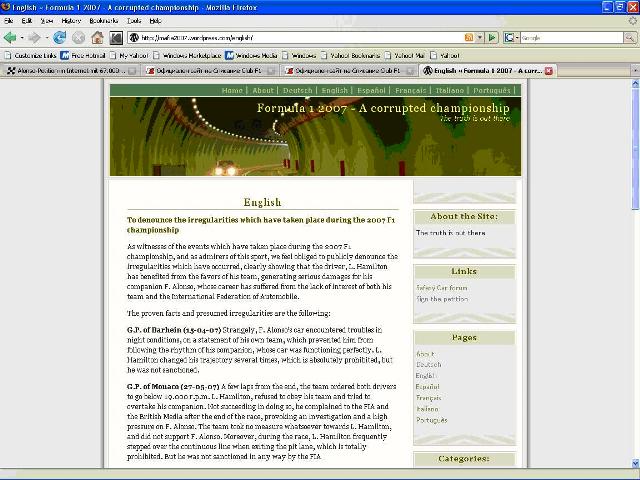The image size is (640, 480).
Task: Open the Yahoo! Bookmarks bookmark
Action: (350, 56)
